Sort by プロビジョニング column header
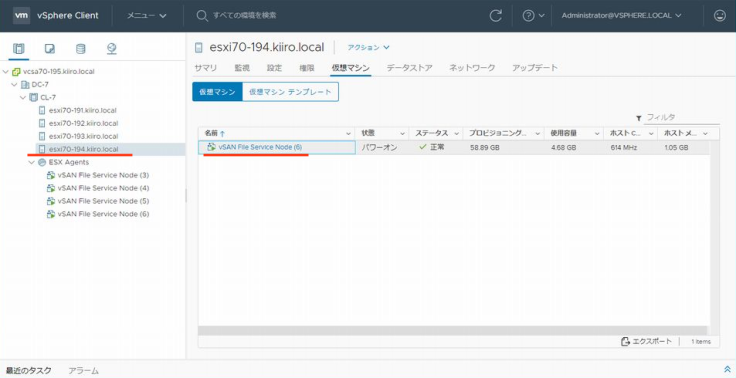This screenshot has height=378, width=736. point(498,133)
